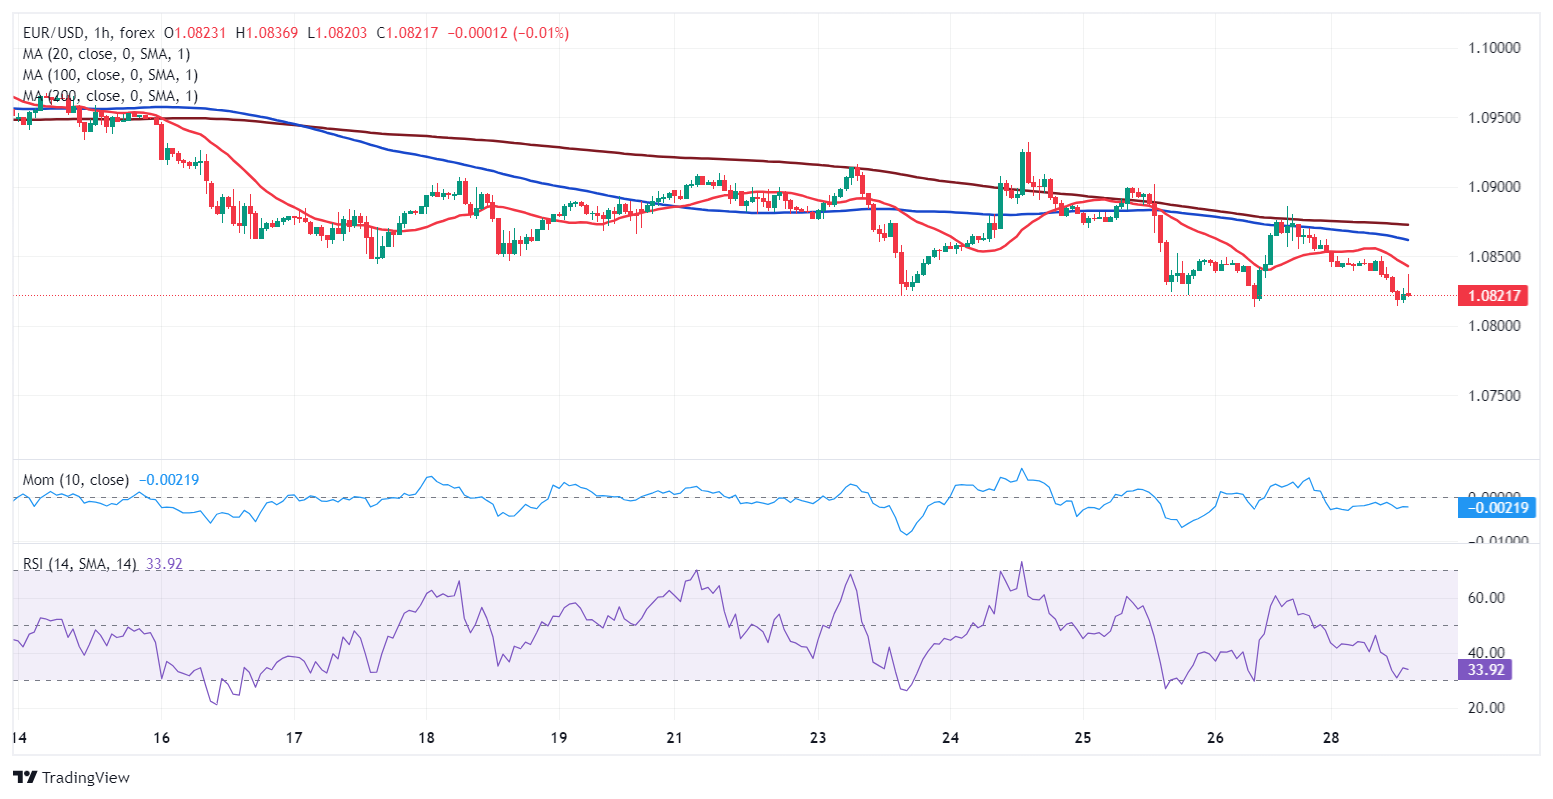Click the RSI (14, SMA, 14) indicator label

(x=80, y=564)
